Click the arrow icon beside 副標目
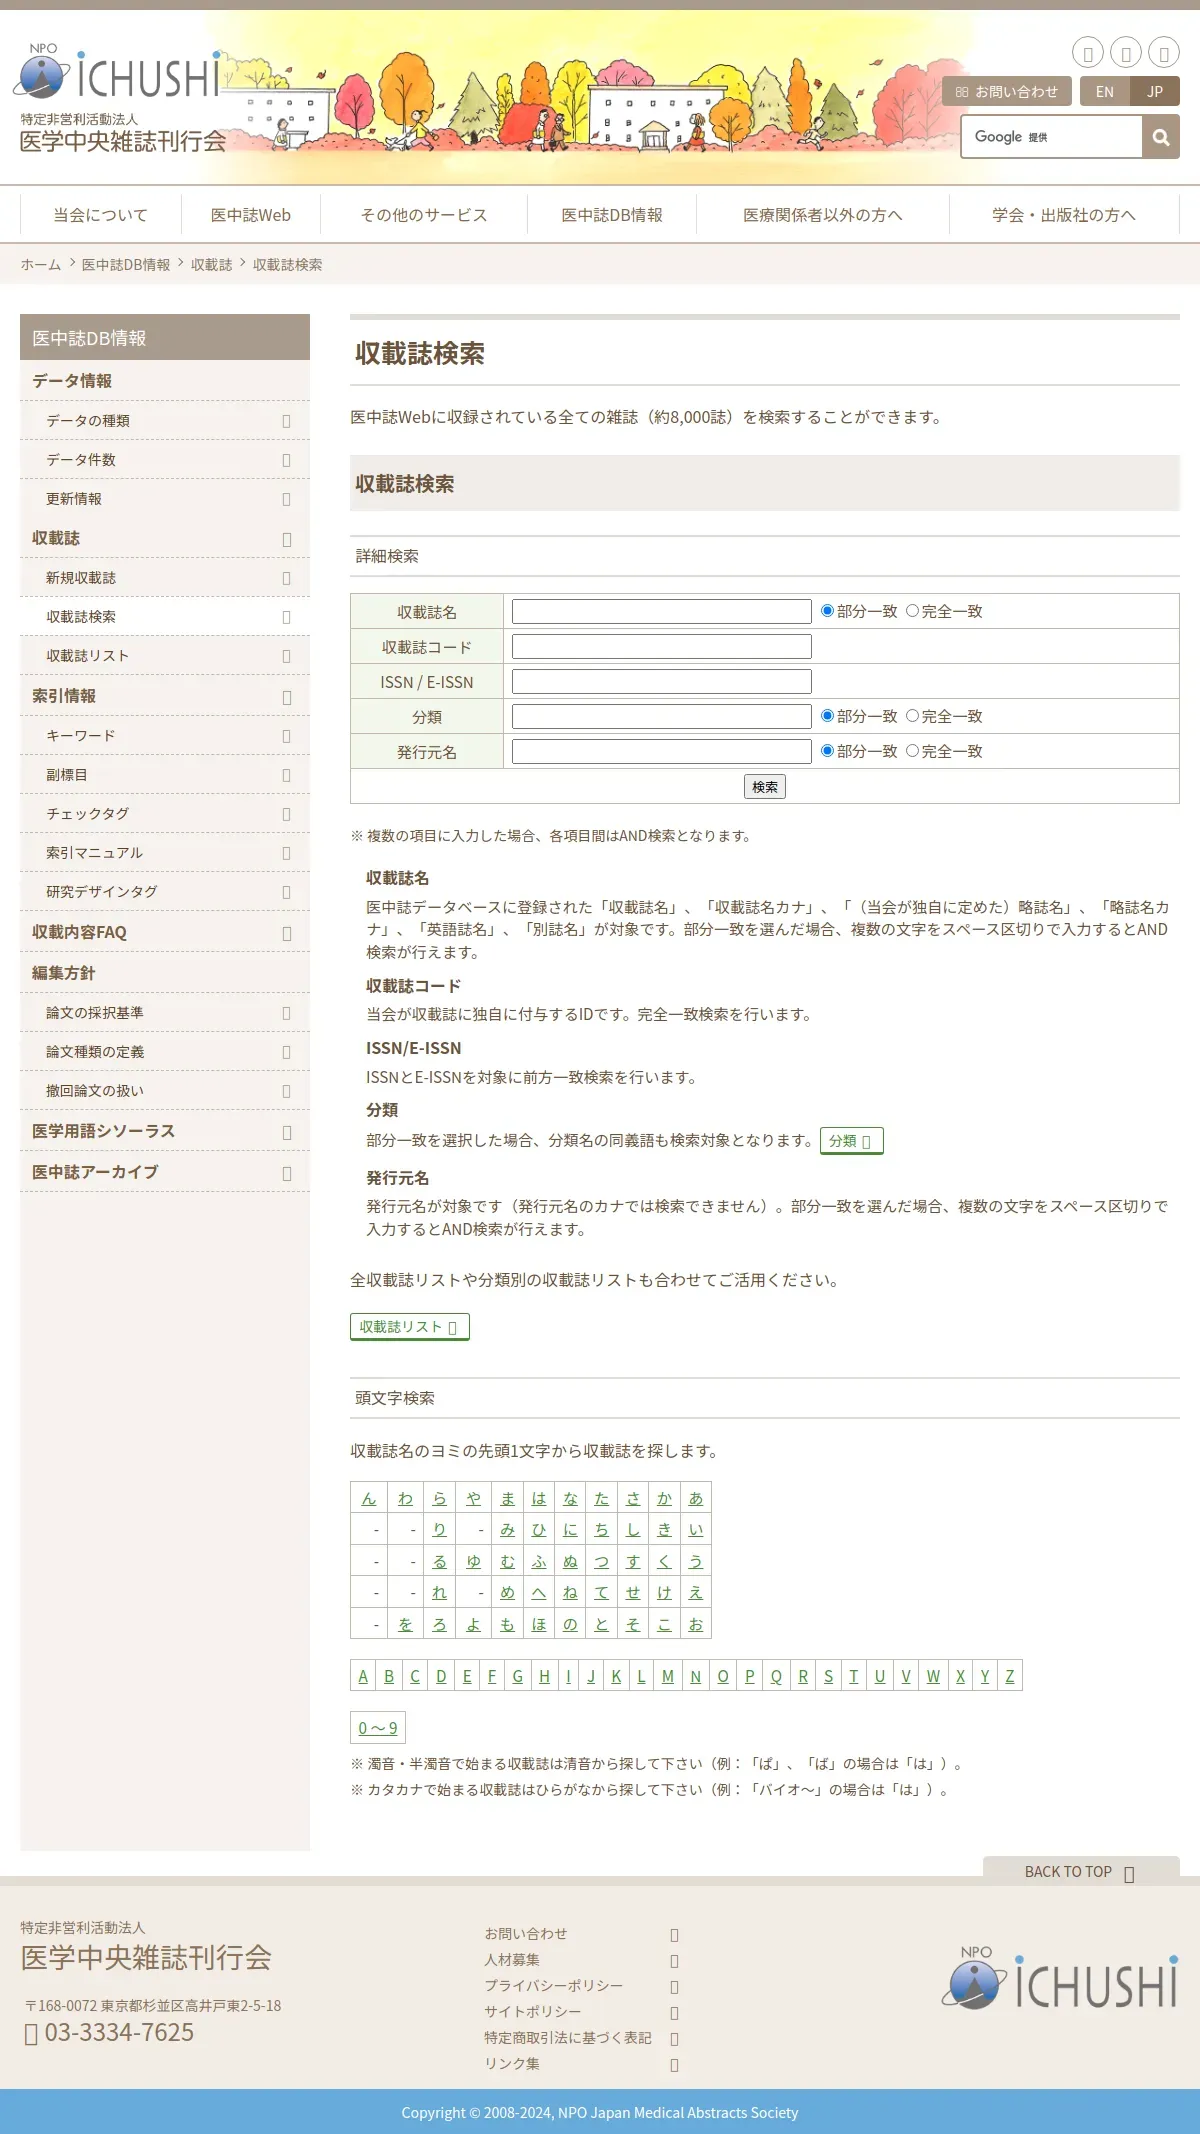Viewport: 1200px width, 2134px height. click(x=286, y=775)
